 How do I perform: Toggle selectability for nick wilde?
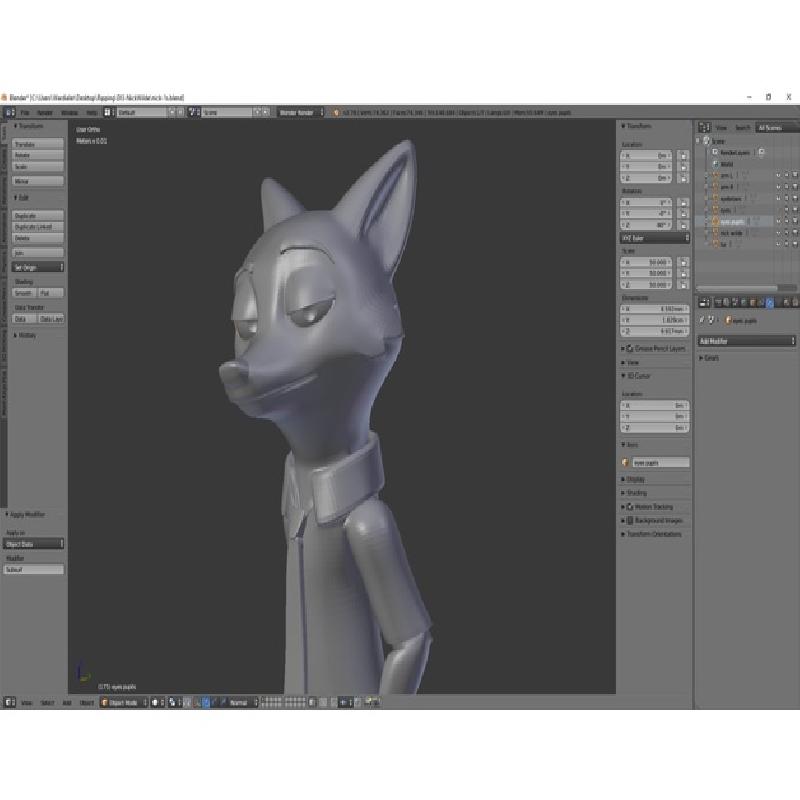787,233
